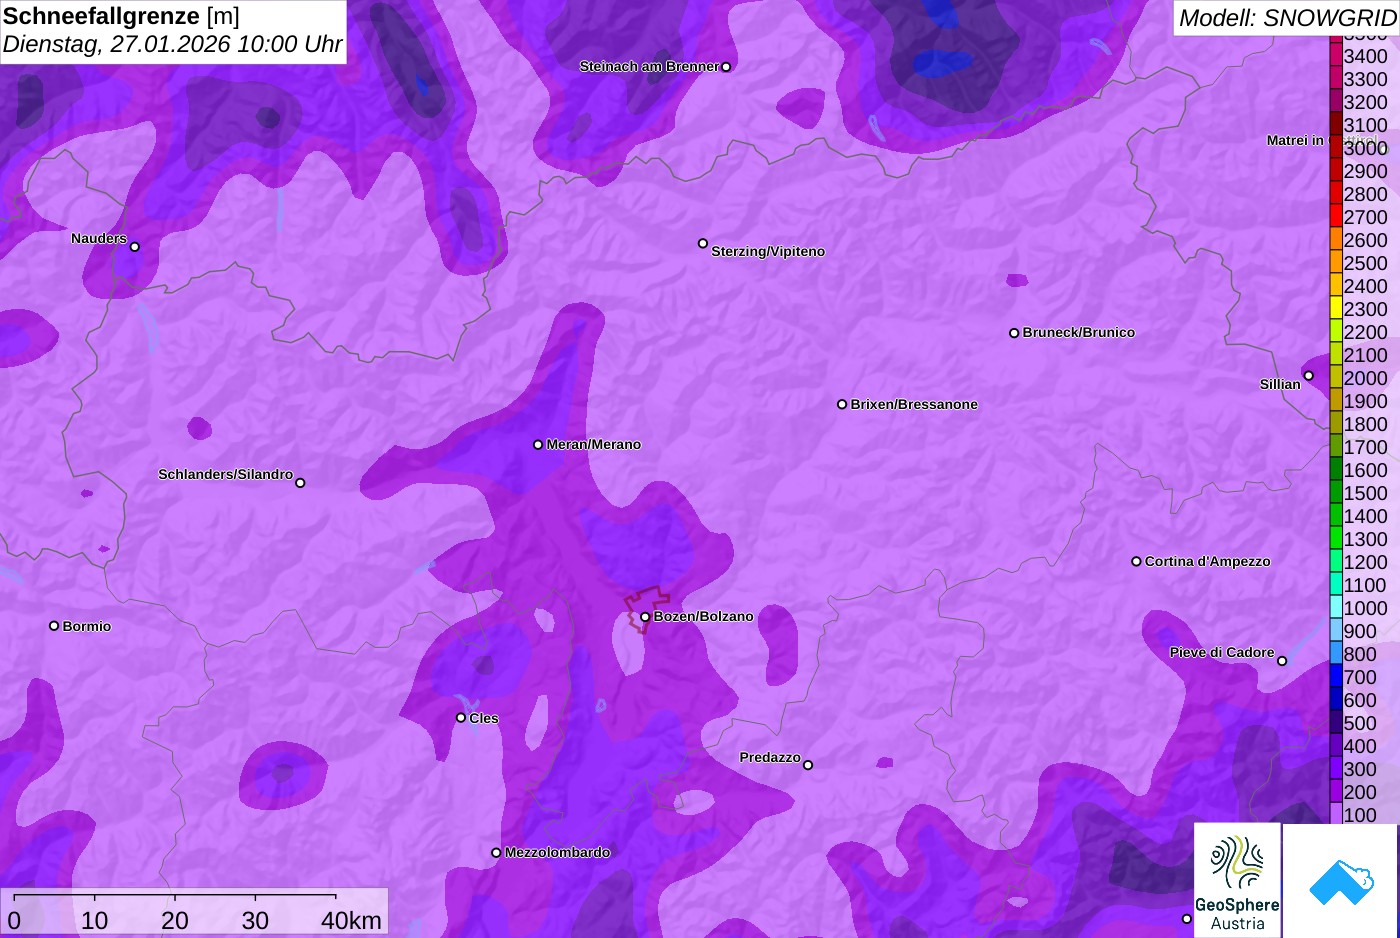Click the Bormio label text

[87, 627]
